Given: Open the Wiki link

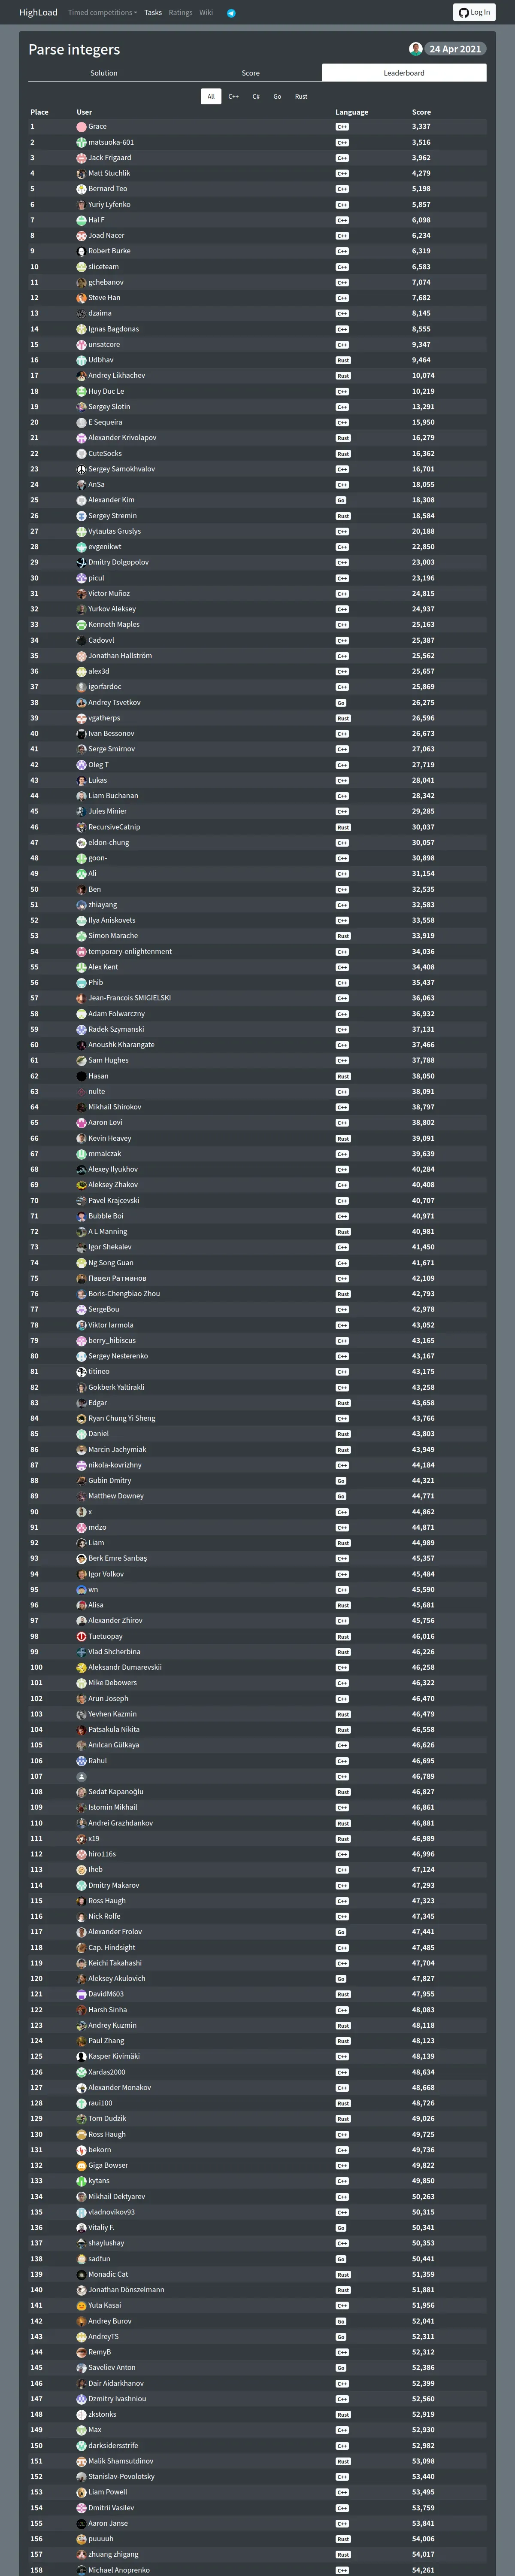Looking at the screenshot, I should [x=206, y=13].
